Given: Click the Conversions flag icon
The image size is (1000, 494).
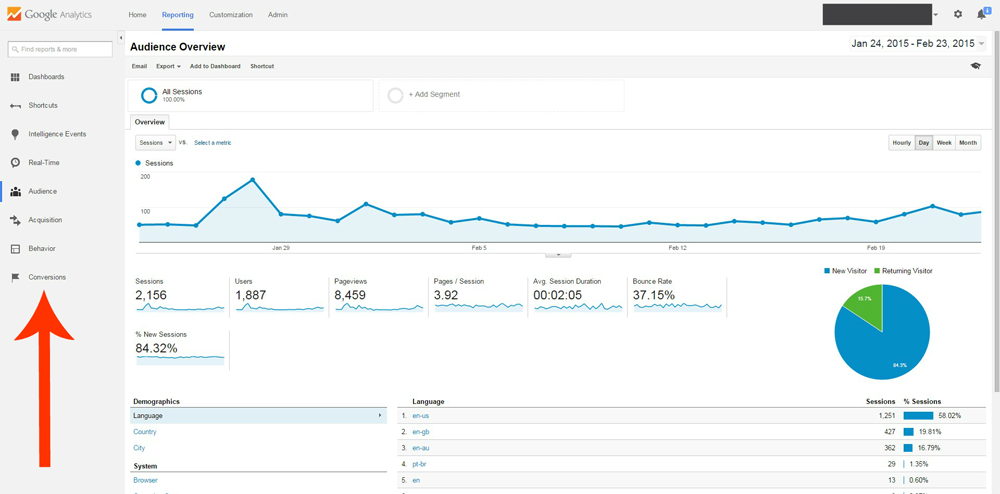Looking at the screenshot, I should click(x=15, y=277).
